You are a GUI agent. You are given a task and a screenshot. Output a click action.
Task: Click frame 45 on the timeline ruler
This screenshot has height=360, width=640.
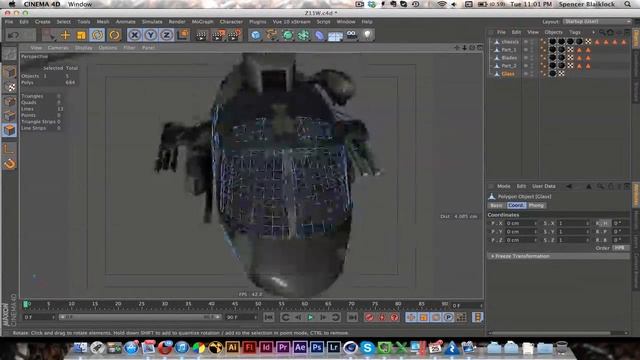[x=235, y=304]
